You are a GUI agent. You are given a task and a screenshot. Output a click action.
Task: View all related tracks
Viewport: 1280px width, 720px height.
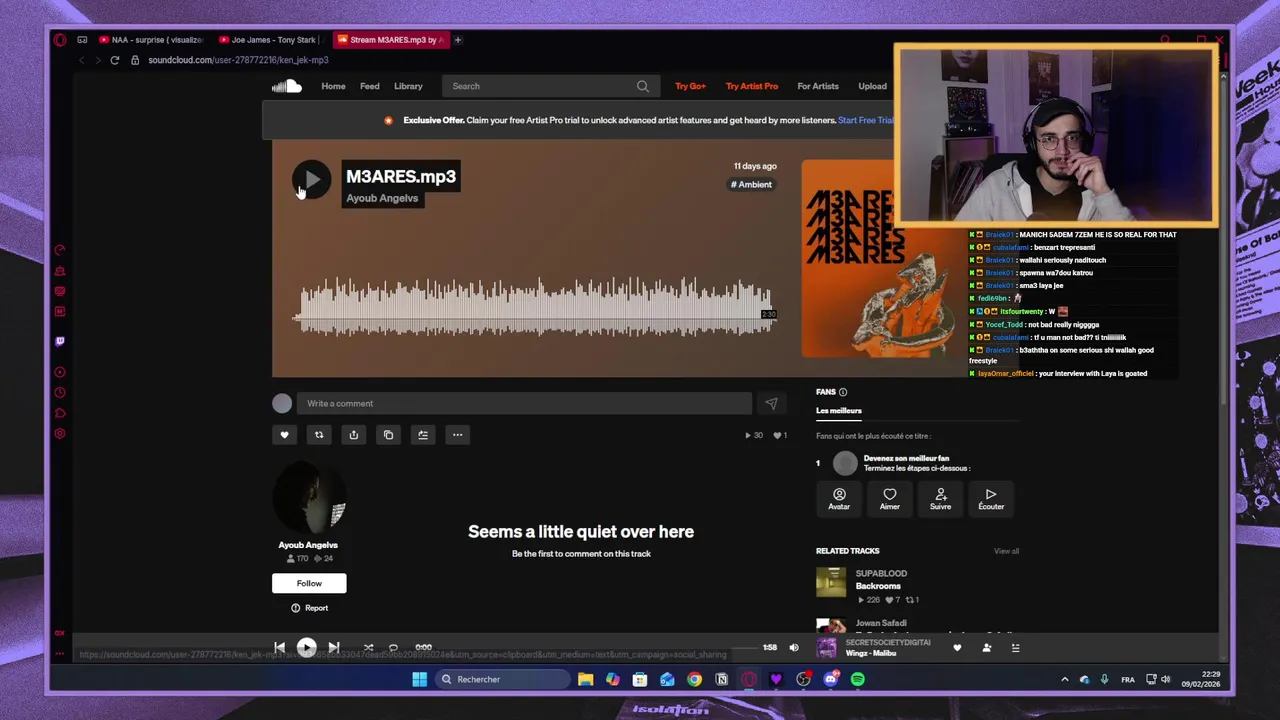point(1006,551)
